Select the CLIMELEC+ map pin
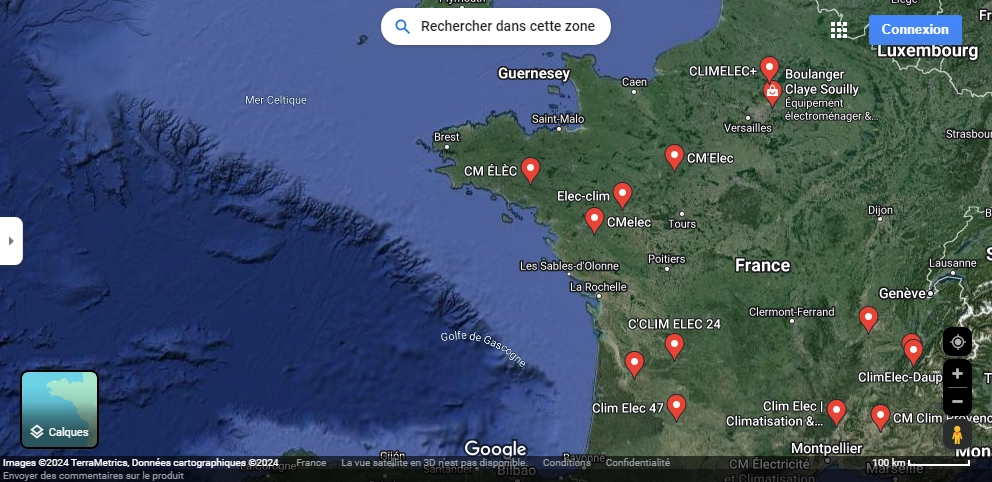This screenshot has height=482, width=992. [x=769, y=68]
